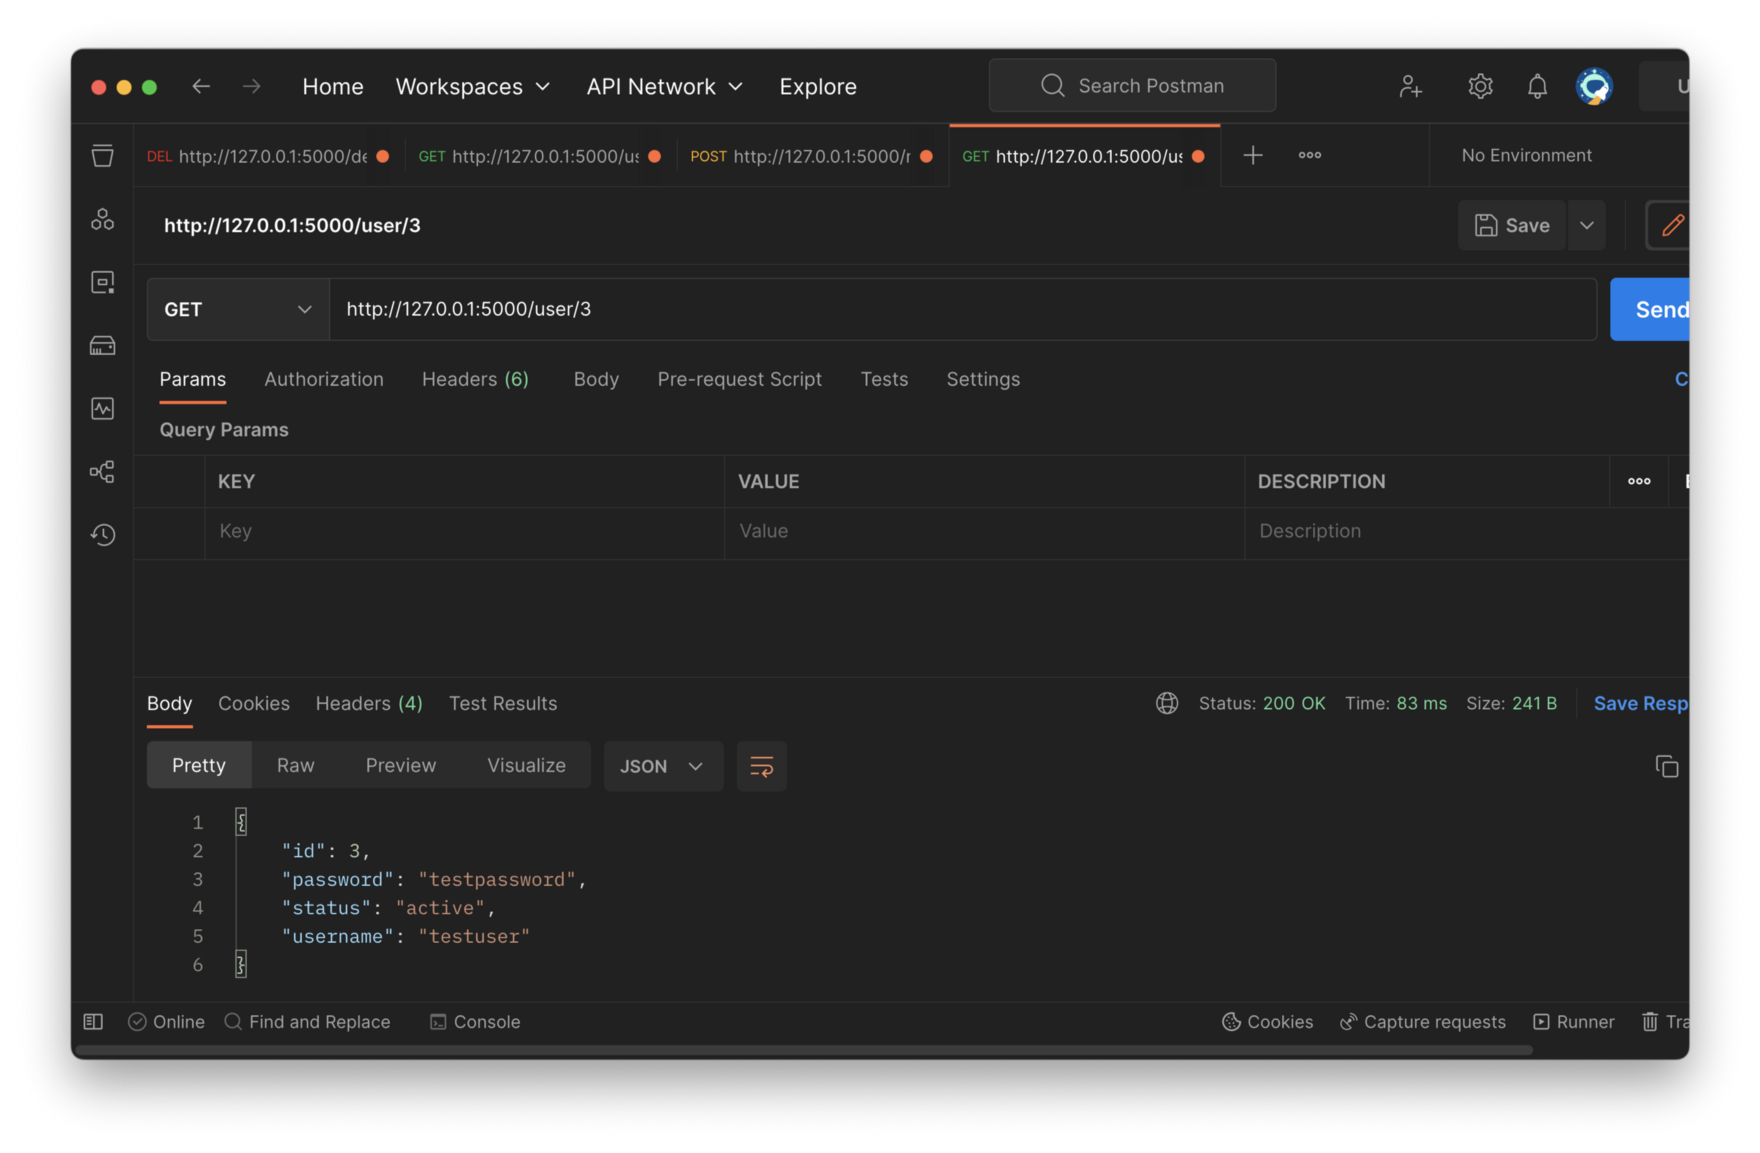Toggle line wrap in response body
Image resolution: width=1760 pixels, height=1153 pixels.
coord(761,766)
